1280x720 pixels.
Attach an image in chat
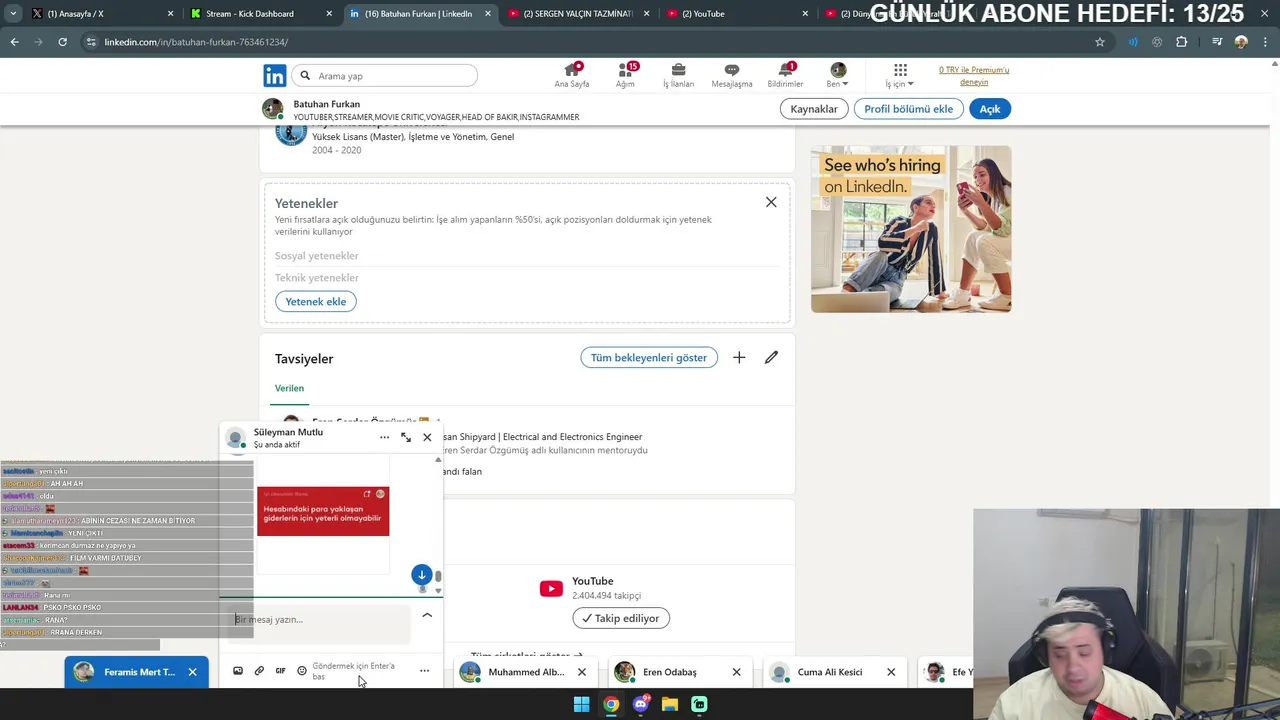[x=238, y=671]
